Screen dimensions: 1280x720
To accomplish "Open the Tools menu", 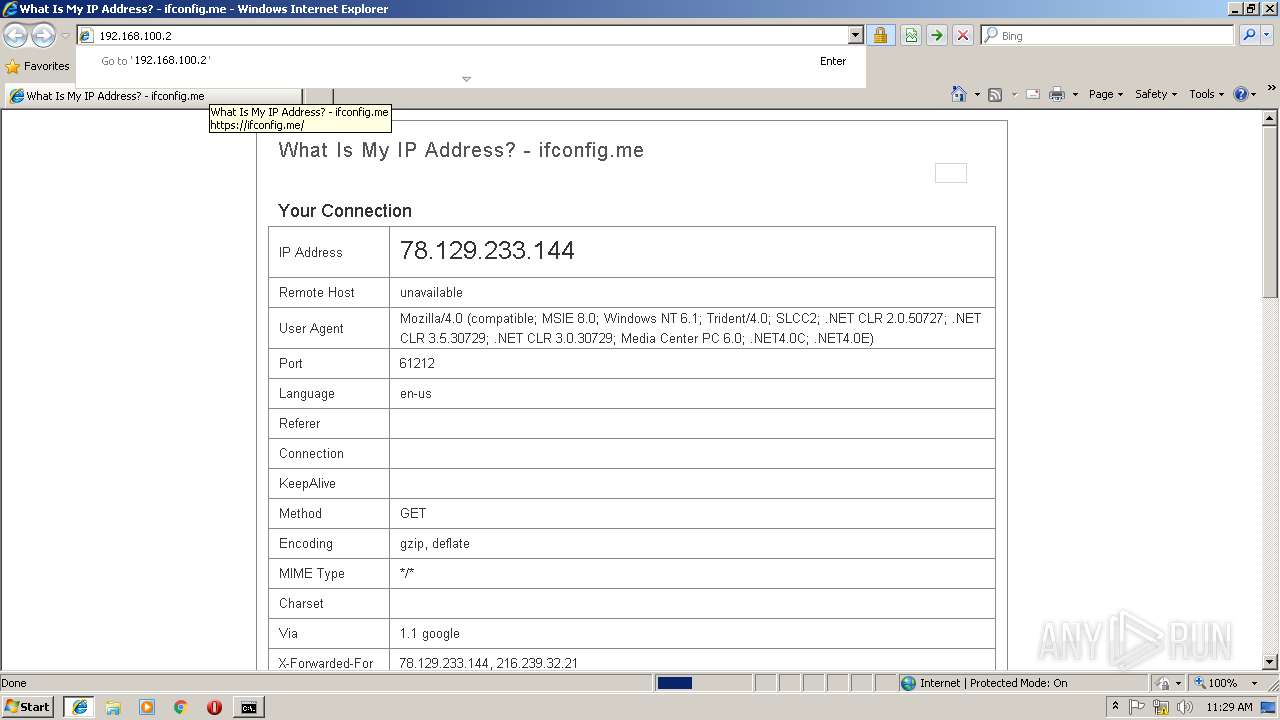I will point(1206,94).
